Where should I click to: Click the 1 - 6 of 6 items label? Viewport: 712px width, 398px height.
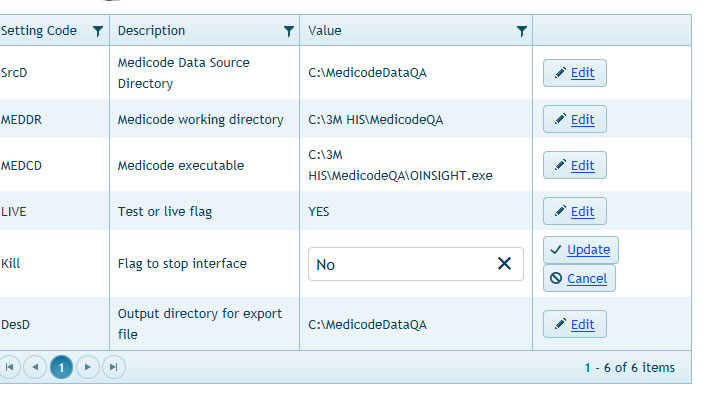(x=629, y=367)
